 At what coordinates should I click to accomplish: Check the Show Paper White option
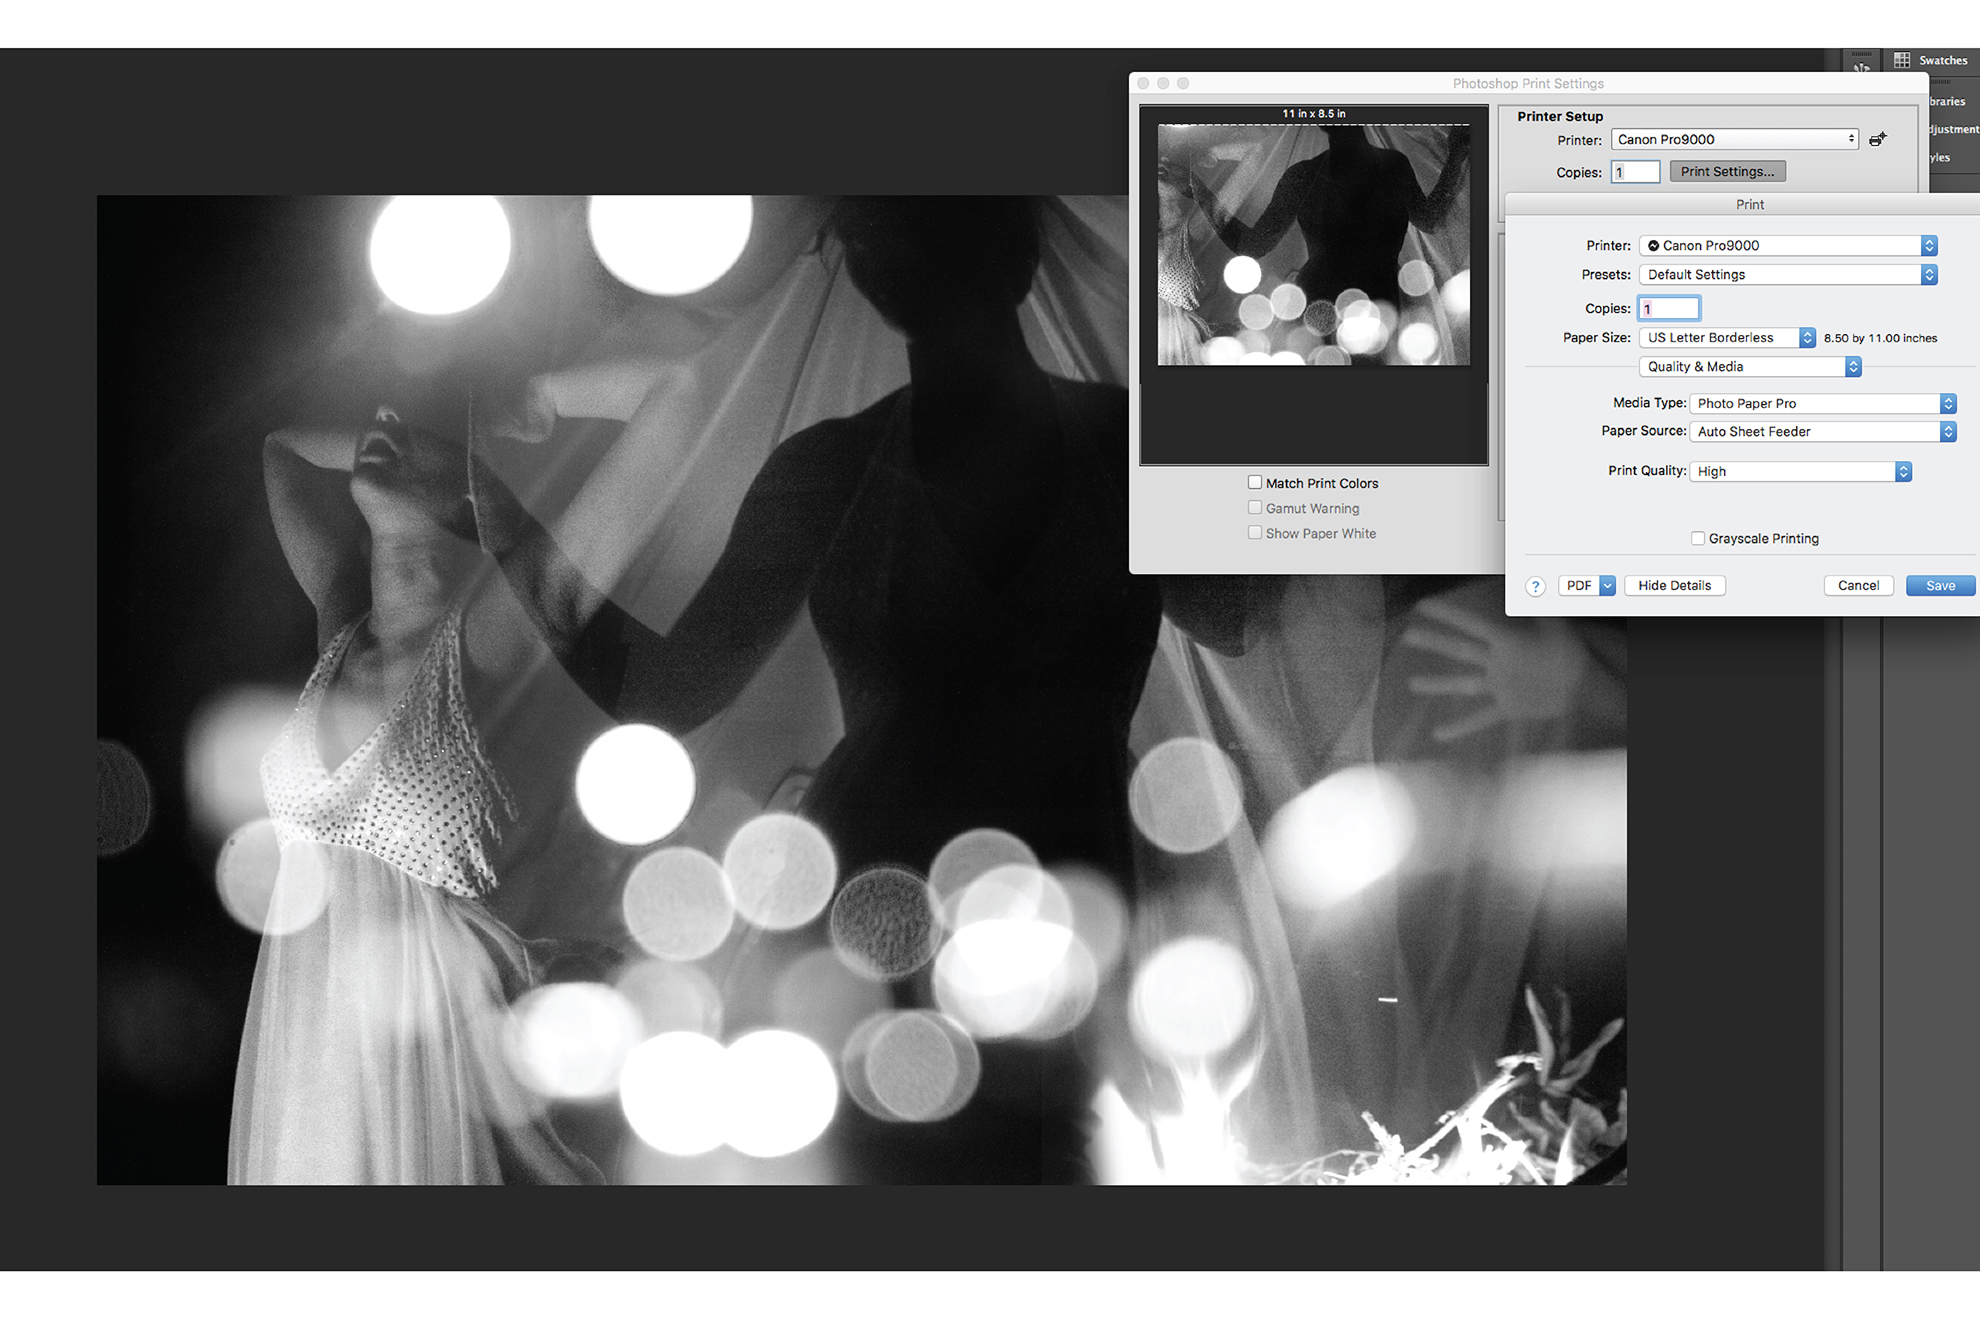[x=1255, y=534]
